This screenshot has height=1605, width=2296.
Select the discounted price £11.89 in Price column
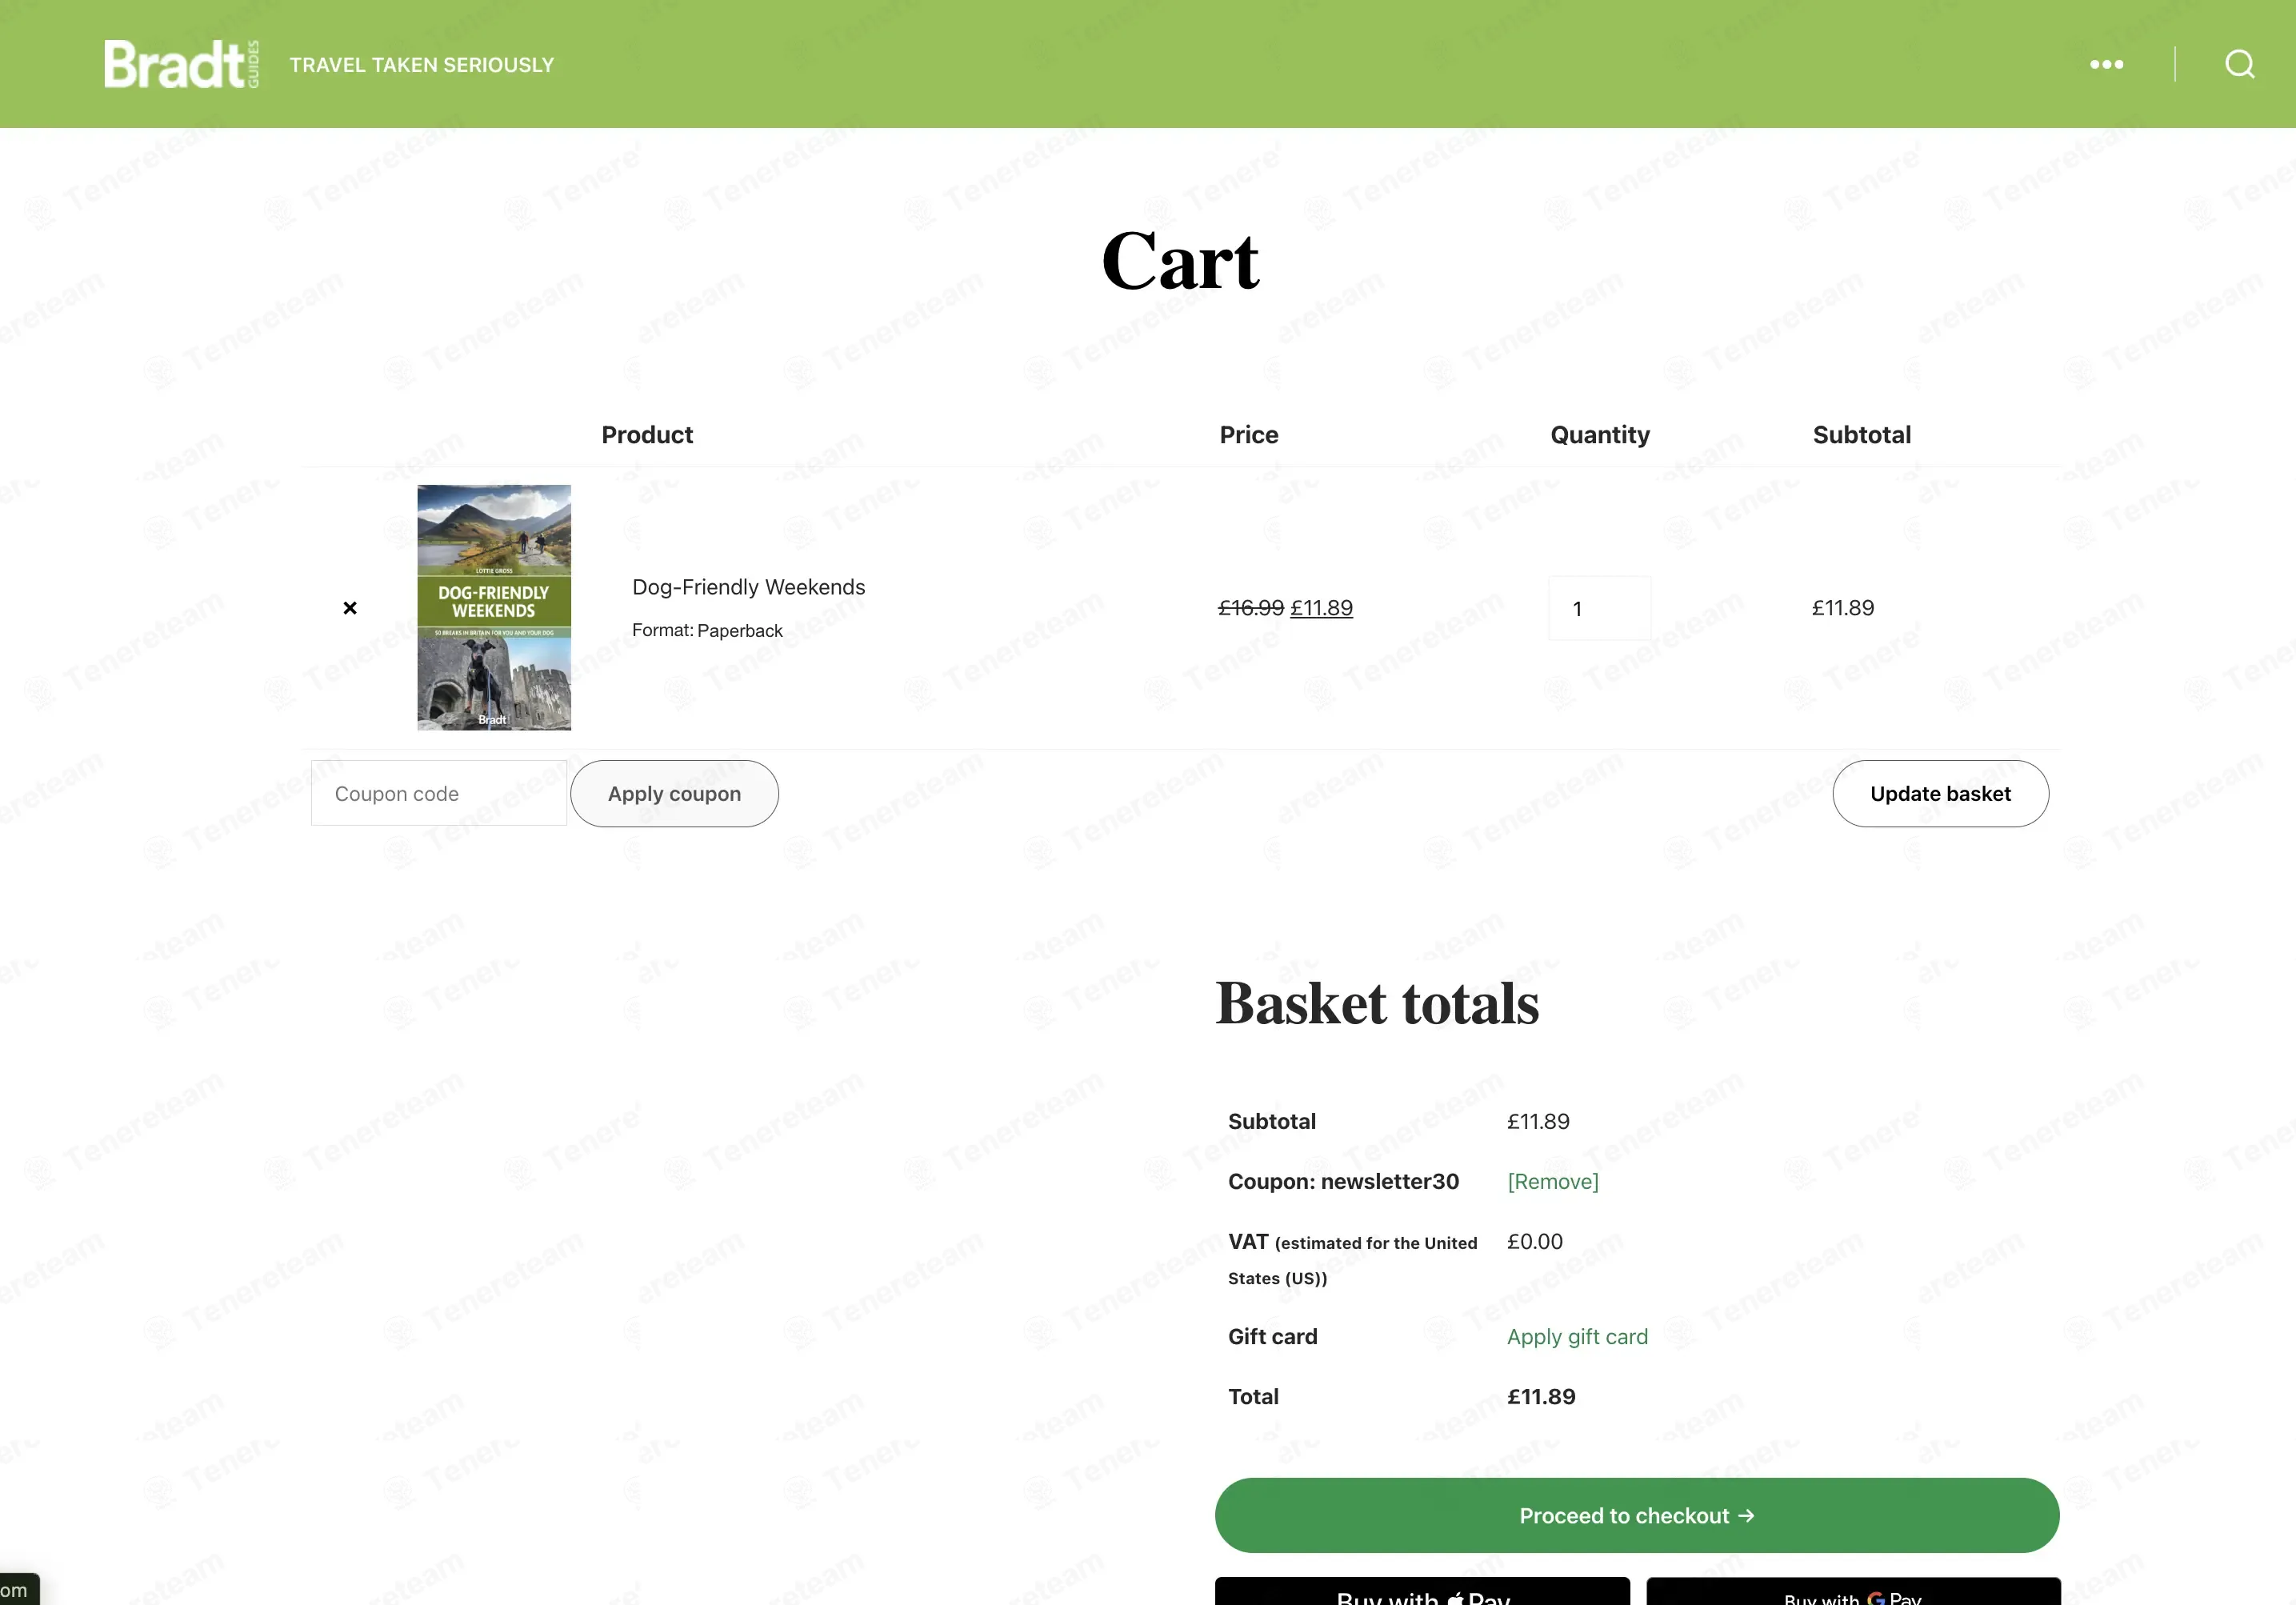[x=1321, y=608]
